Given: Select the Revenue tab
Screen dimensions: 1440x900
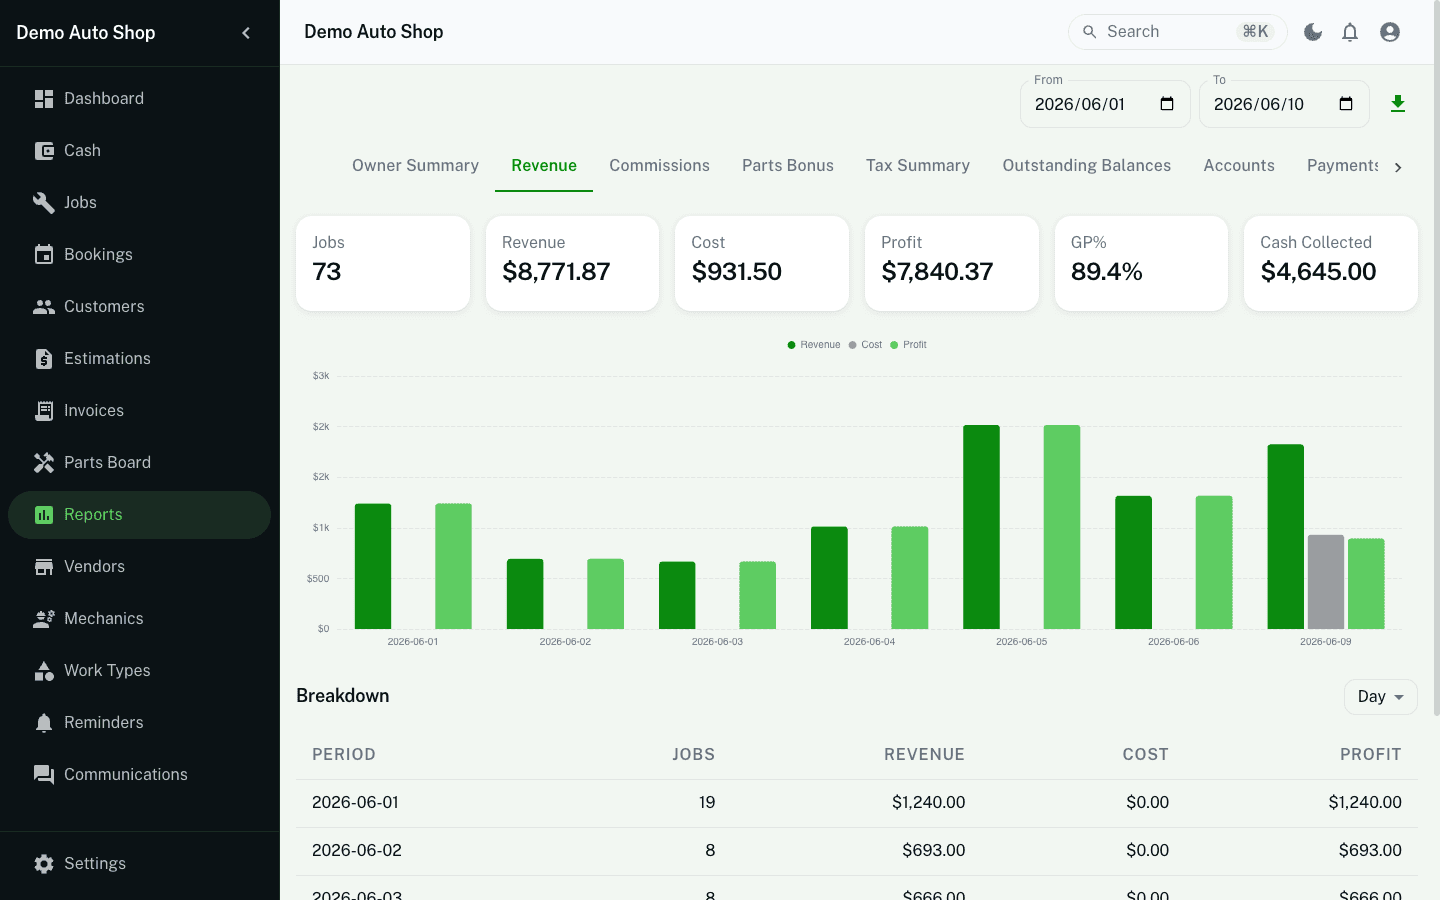Looking at the screenshot, I should [544, 166].
